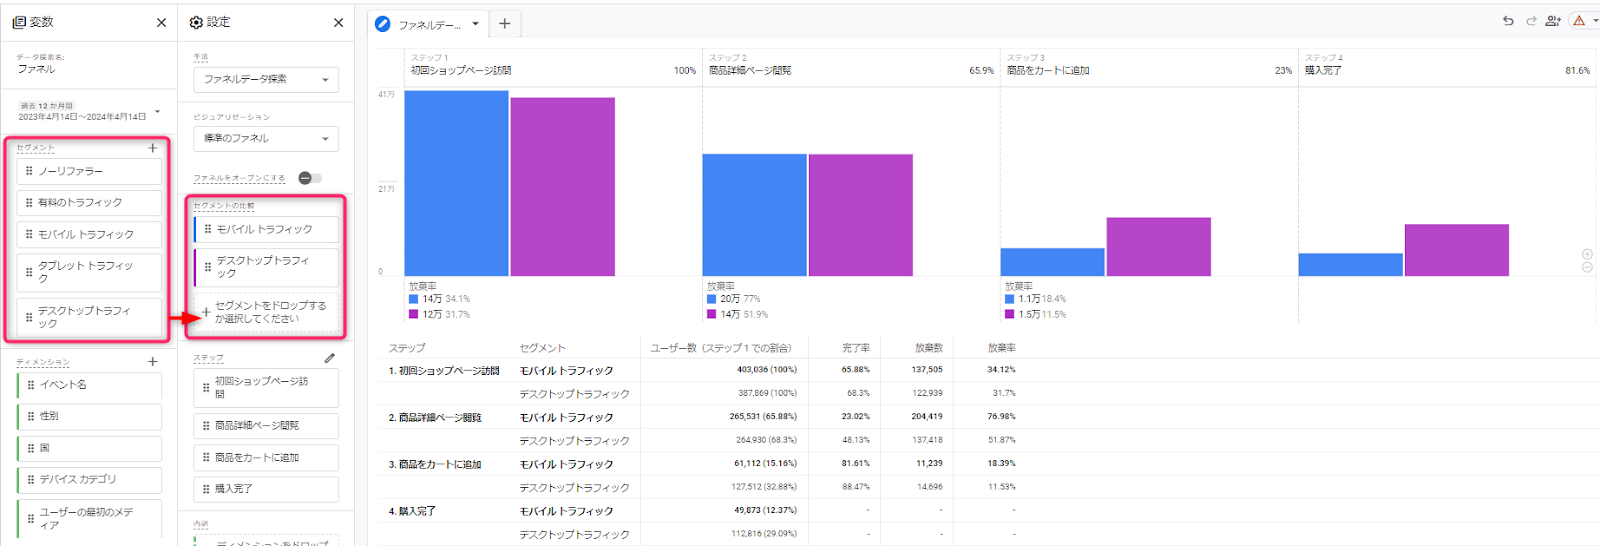This screenshot has width=1600, height=546.
Task: Click the redo arrow icon
Action: click(x=1531, y=21)
